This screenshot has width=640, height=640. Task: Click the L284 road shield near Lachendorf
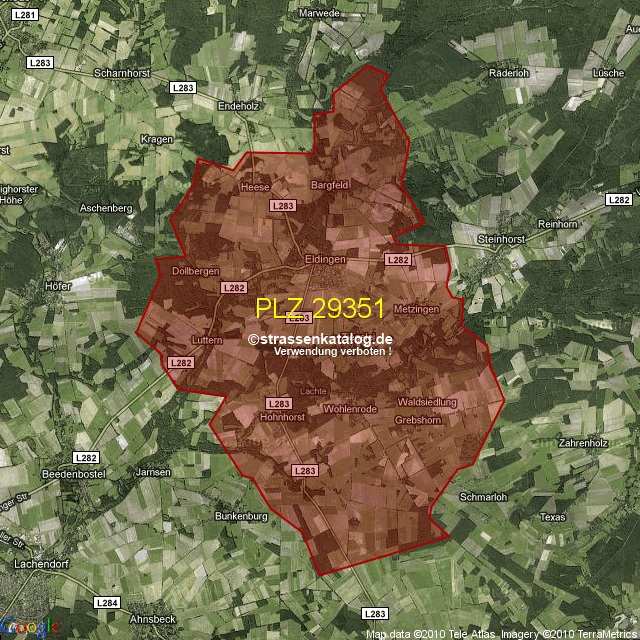coord(107,602)
